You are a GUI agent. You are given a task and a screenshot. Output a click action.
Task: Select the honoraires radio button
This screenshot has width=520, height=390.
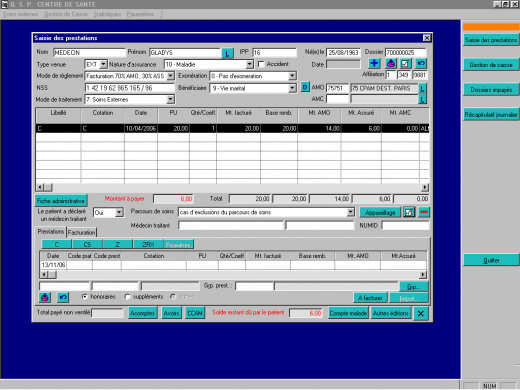coord(85,296)
